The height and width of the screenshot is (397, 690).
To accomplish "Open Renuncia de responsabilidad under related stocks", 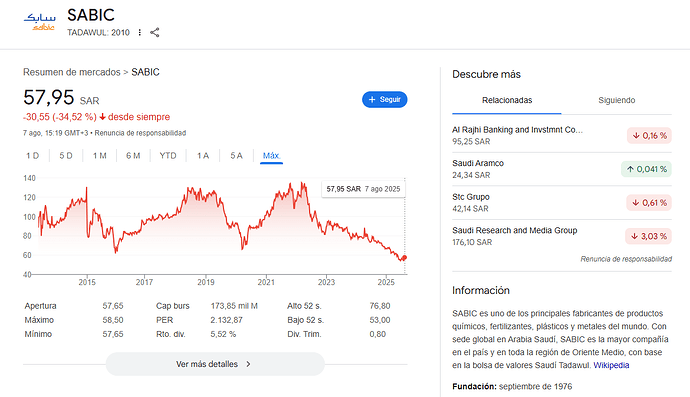I will tap(626, 259).
